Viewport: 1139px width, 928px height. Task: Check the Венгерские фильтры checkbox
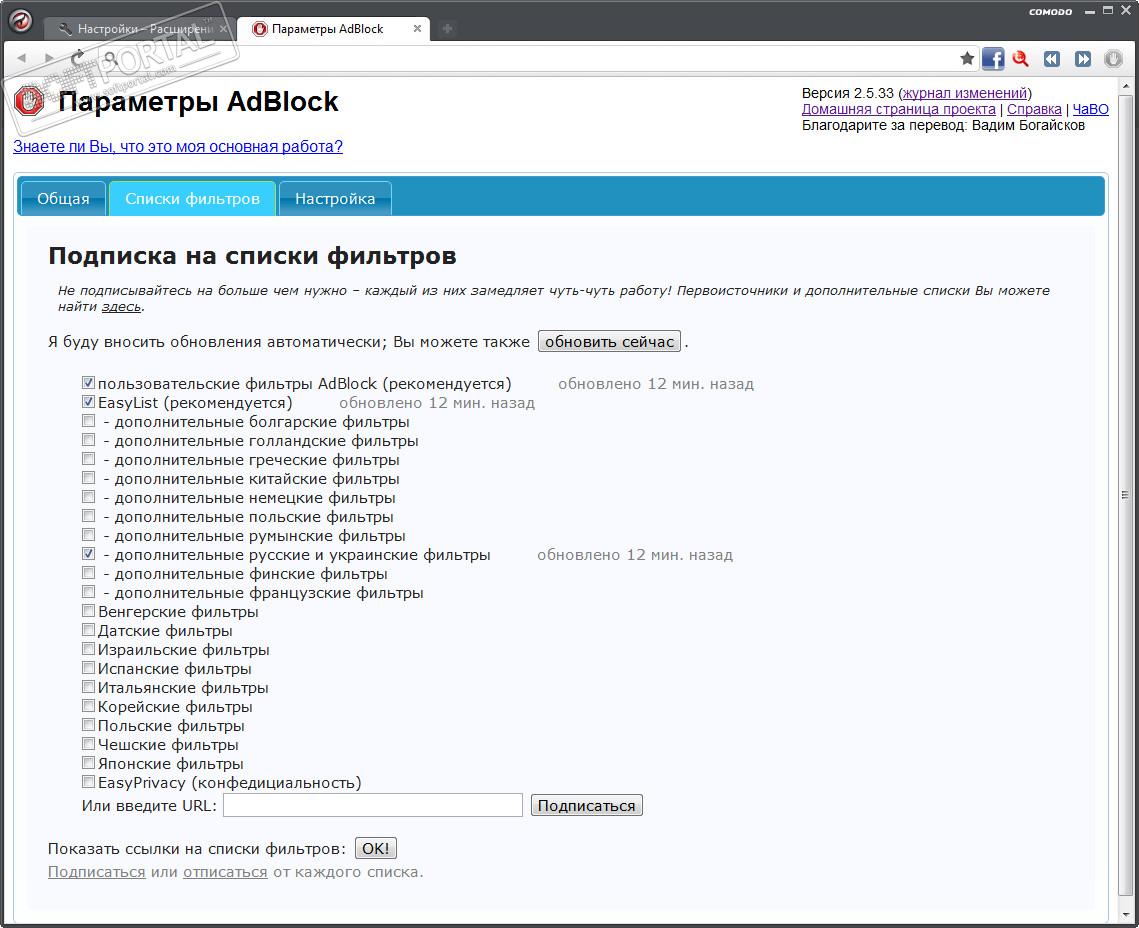click(88, 610)
